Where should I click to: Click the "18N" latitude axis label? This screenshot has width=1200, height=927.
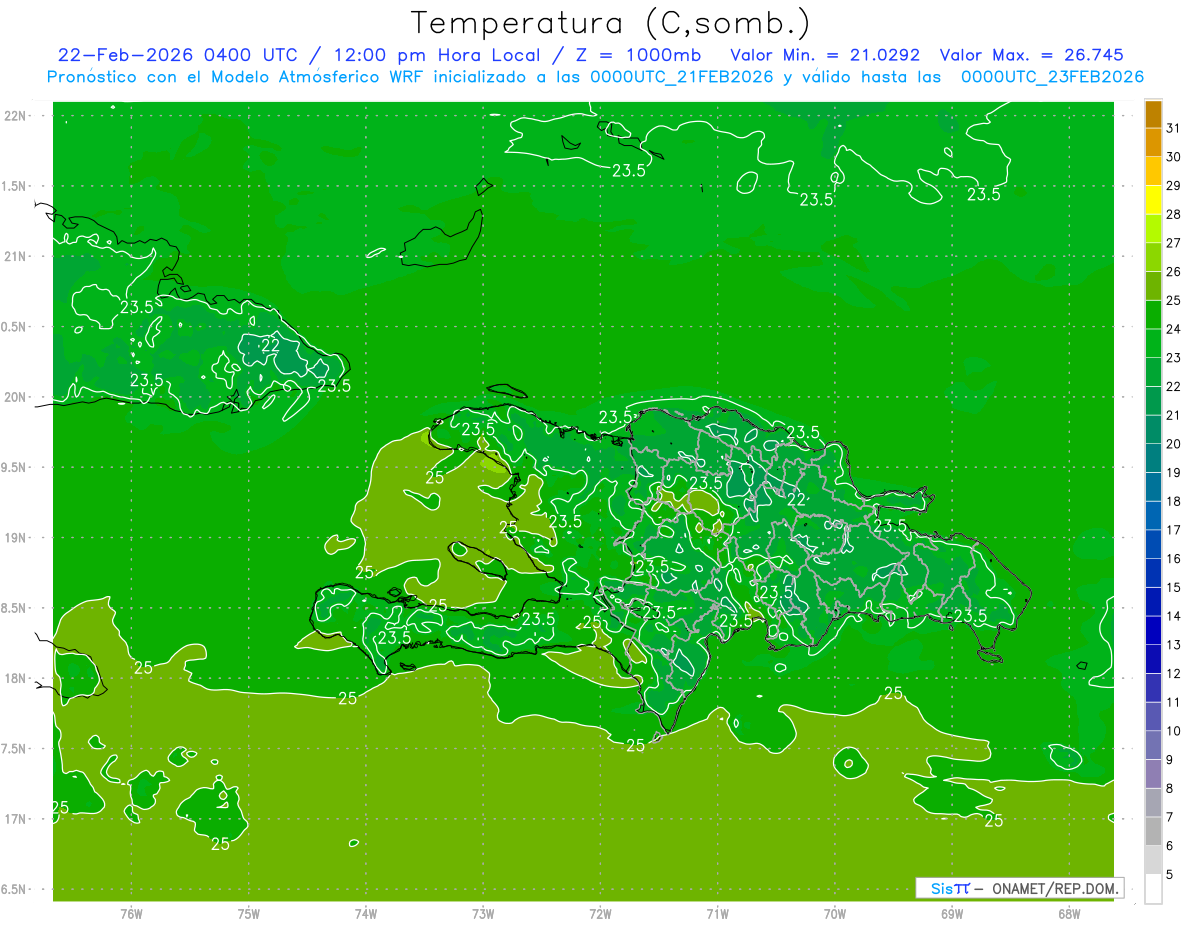pos(15,679)
